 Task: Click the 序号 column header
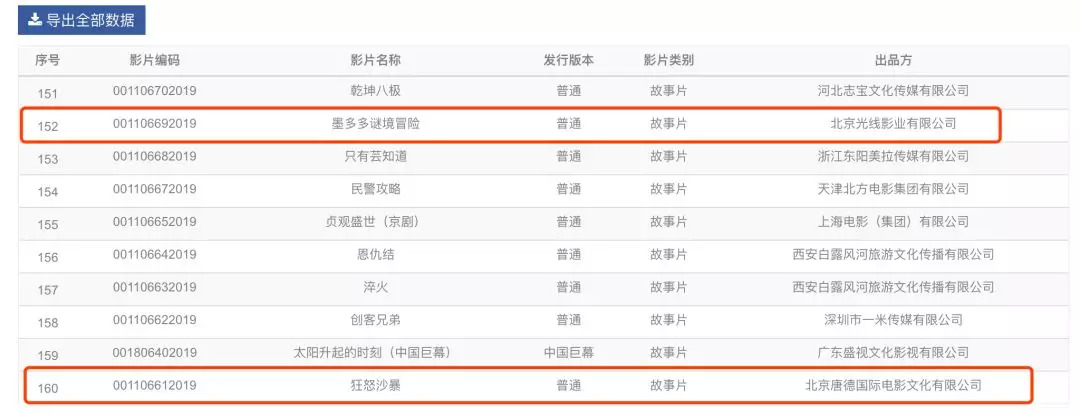(47, 60)
